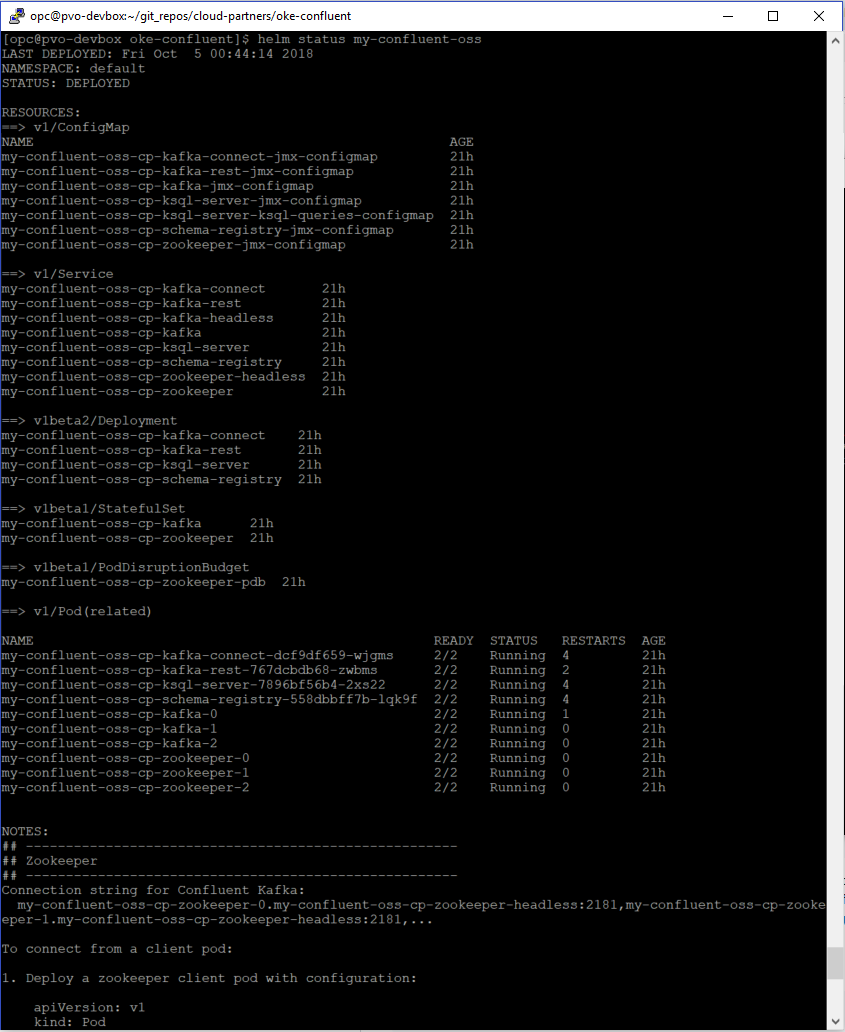This screenshot has height=1032, width=845.
Task: Click the cp-kafka-rest deployment row
Action: (x=162, y=450)
